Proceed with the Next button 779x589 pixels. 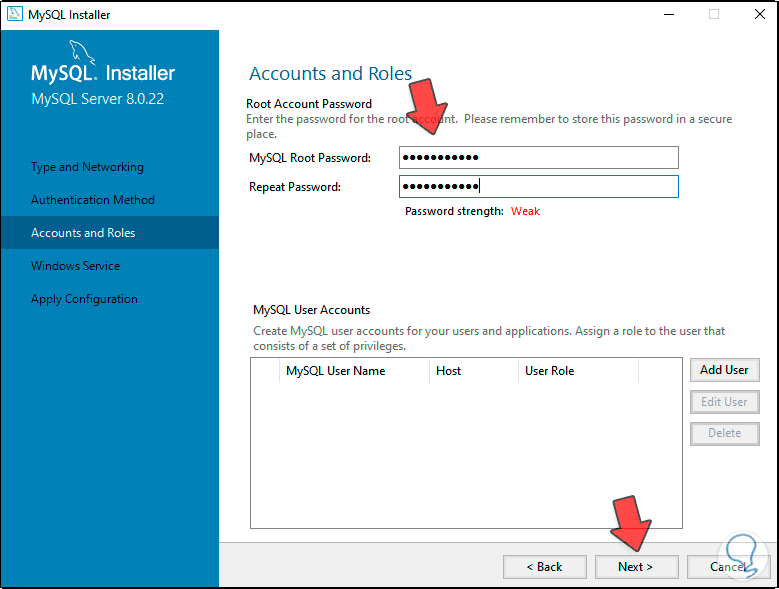(x=635, y=567)
